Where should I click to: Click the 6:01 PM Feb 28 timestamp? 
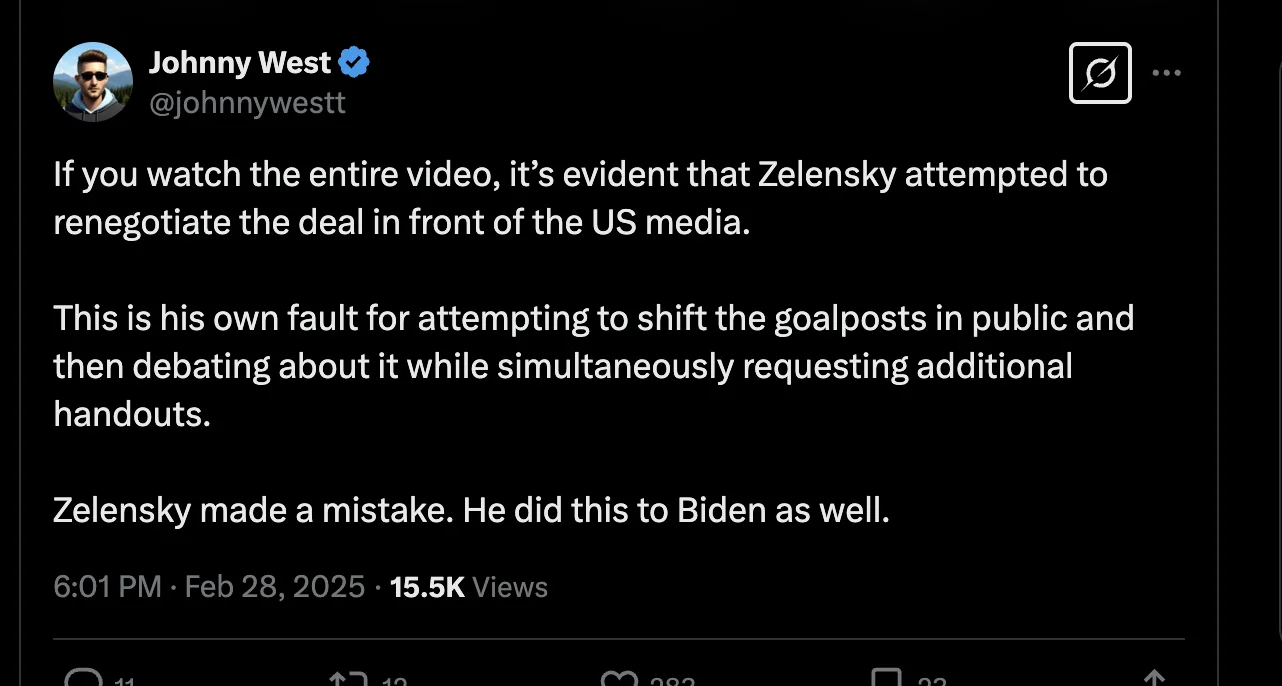point(208,586)
